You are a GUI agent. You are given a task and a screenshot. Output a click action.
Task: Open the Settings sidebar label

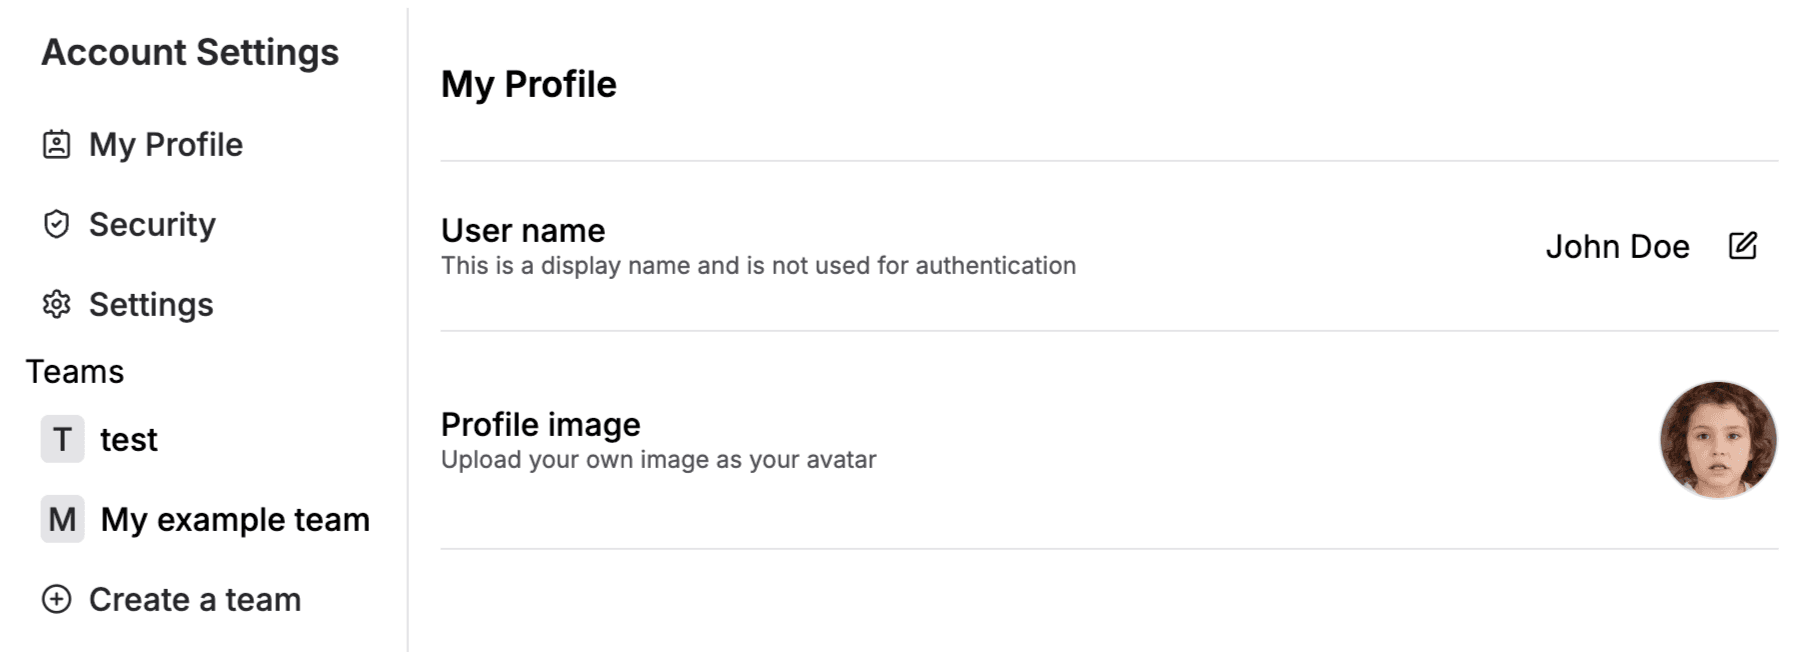tap(151, 305)
